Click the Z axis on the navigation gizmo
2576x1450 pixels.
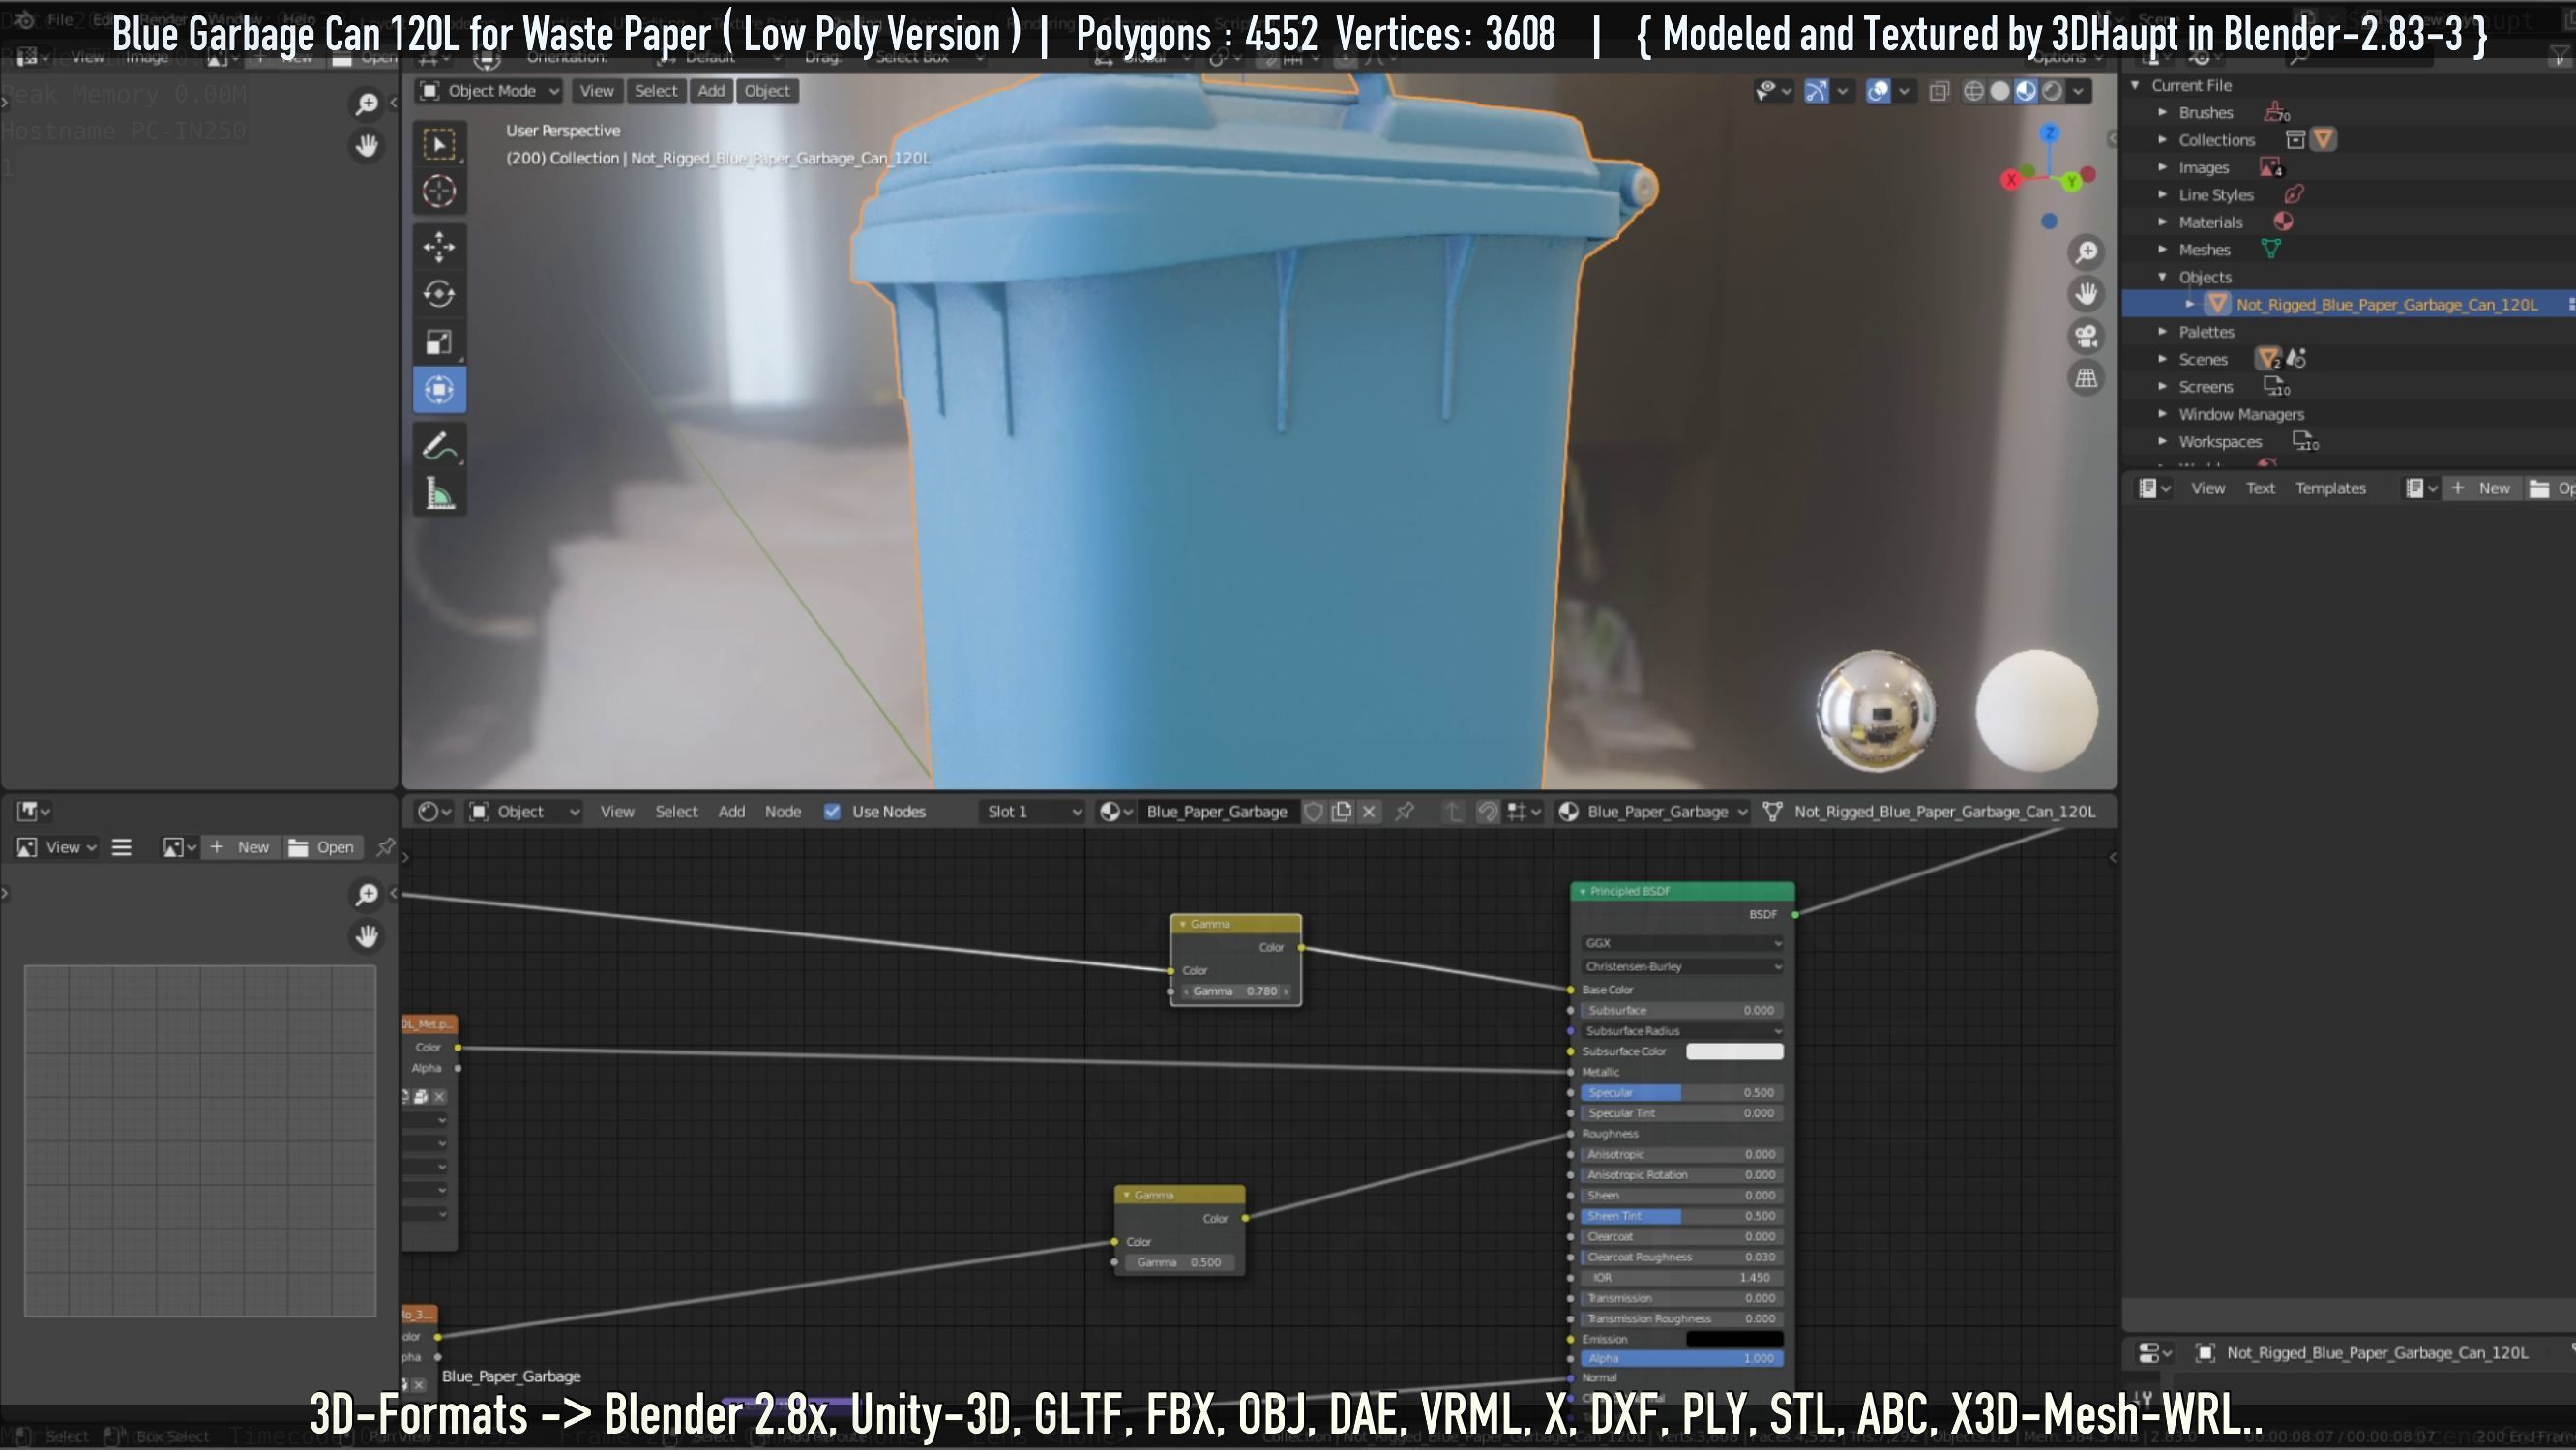[2050, 133]
